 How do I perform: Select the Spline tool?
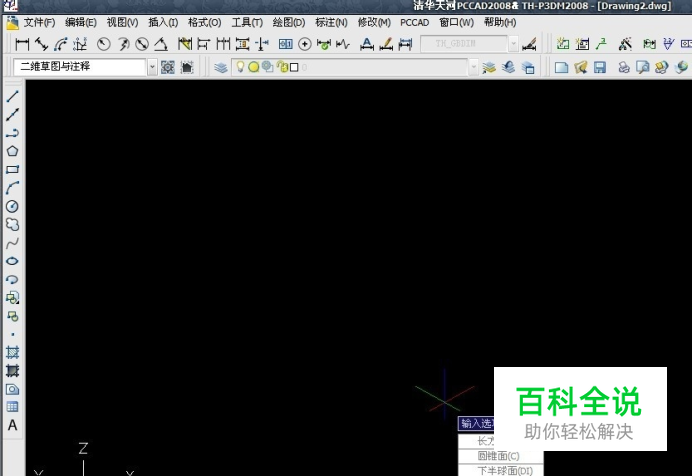click(x=12, y=243)
